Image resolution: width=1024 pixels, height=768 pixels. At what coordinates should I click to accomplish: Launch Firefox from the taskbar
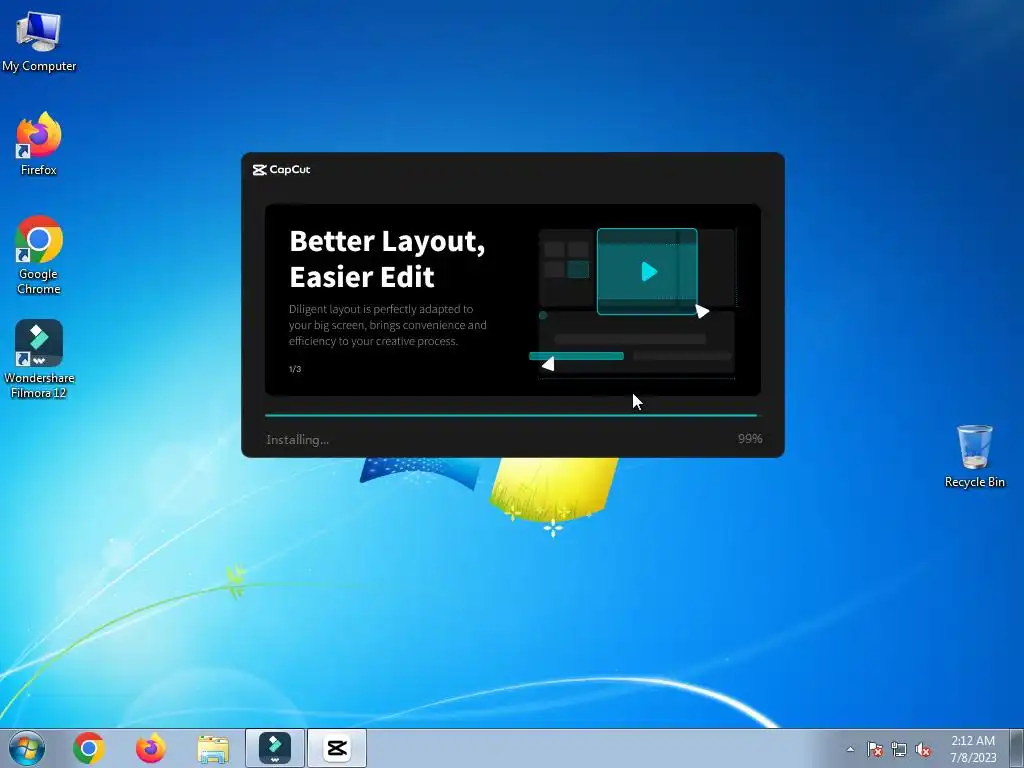150,748
